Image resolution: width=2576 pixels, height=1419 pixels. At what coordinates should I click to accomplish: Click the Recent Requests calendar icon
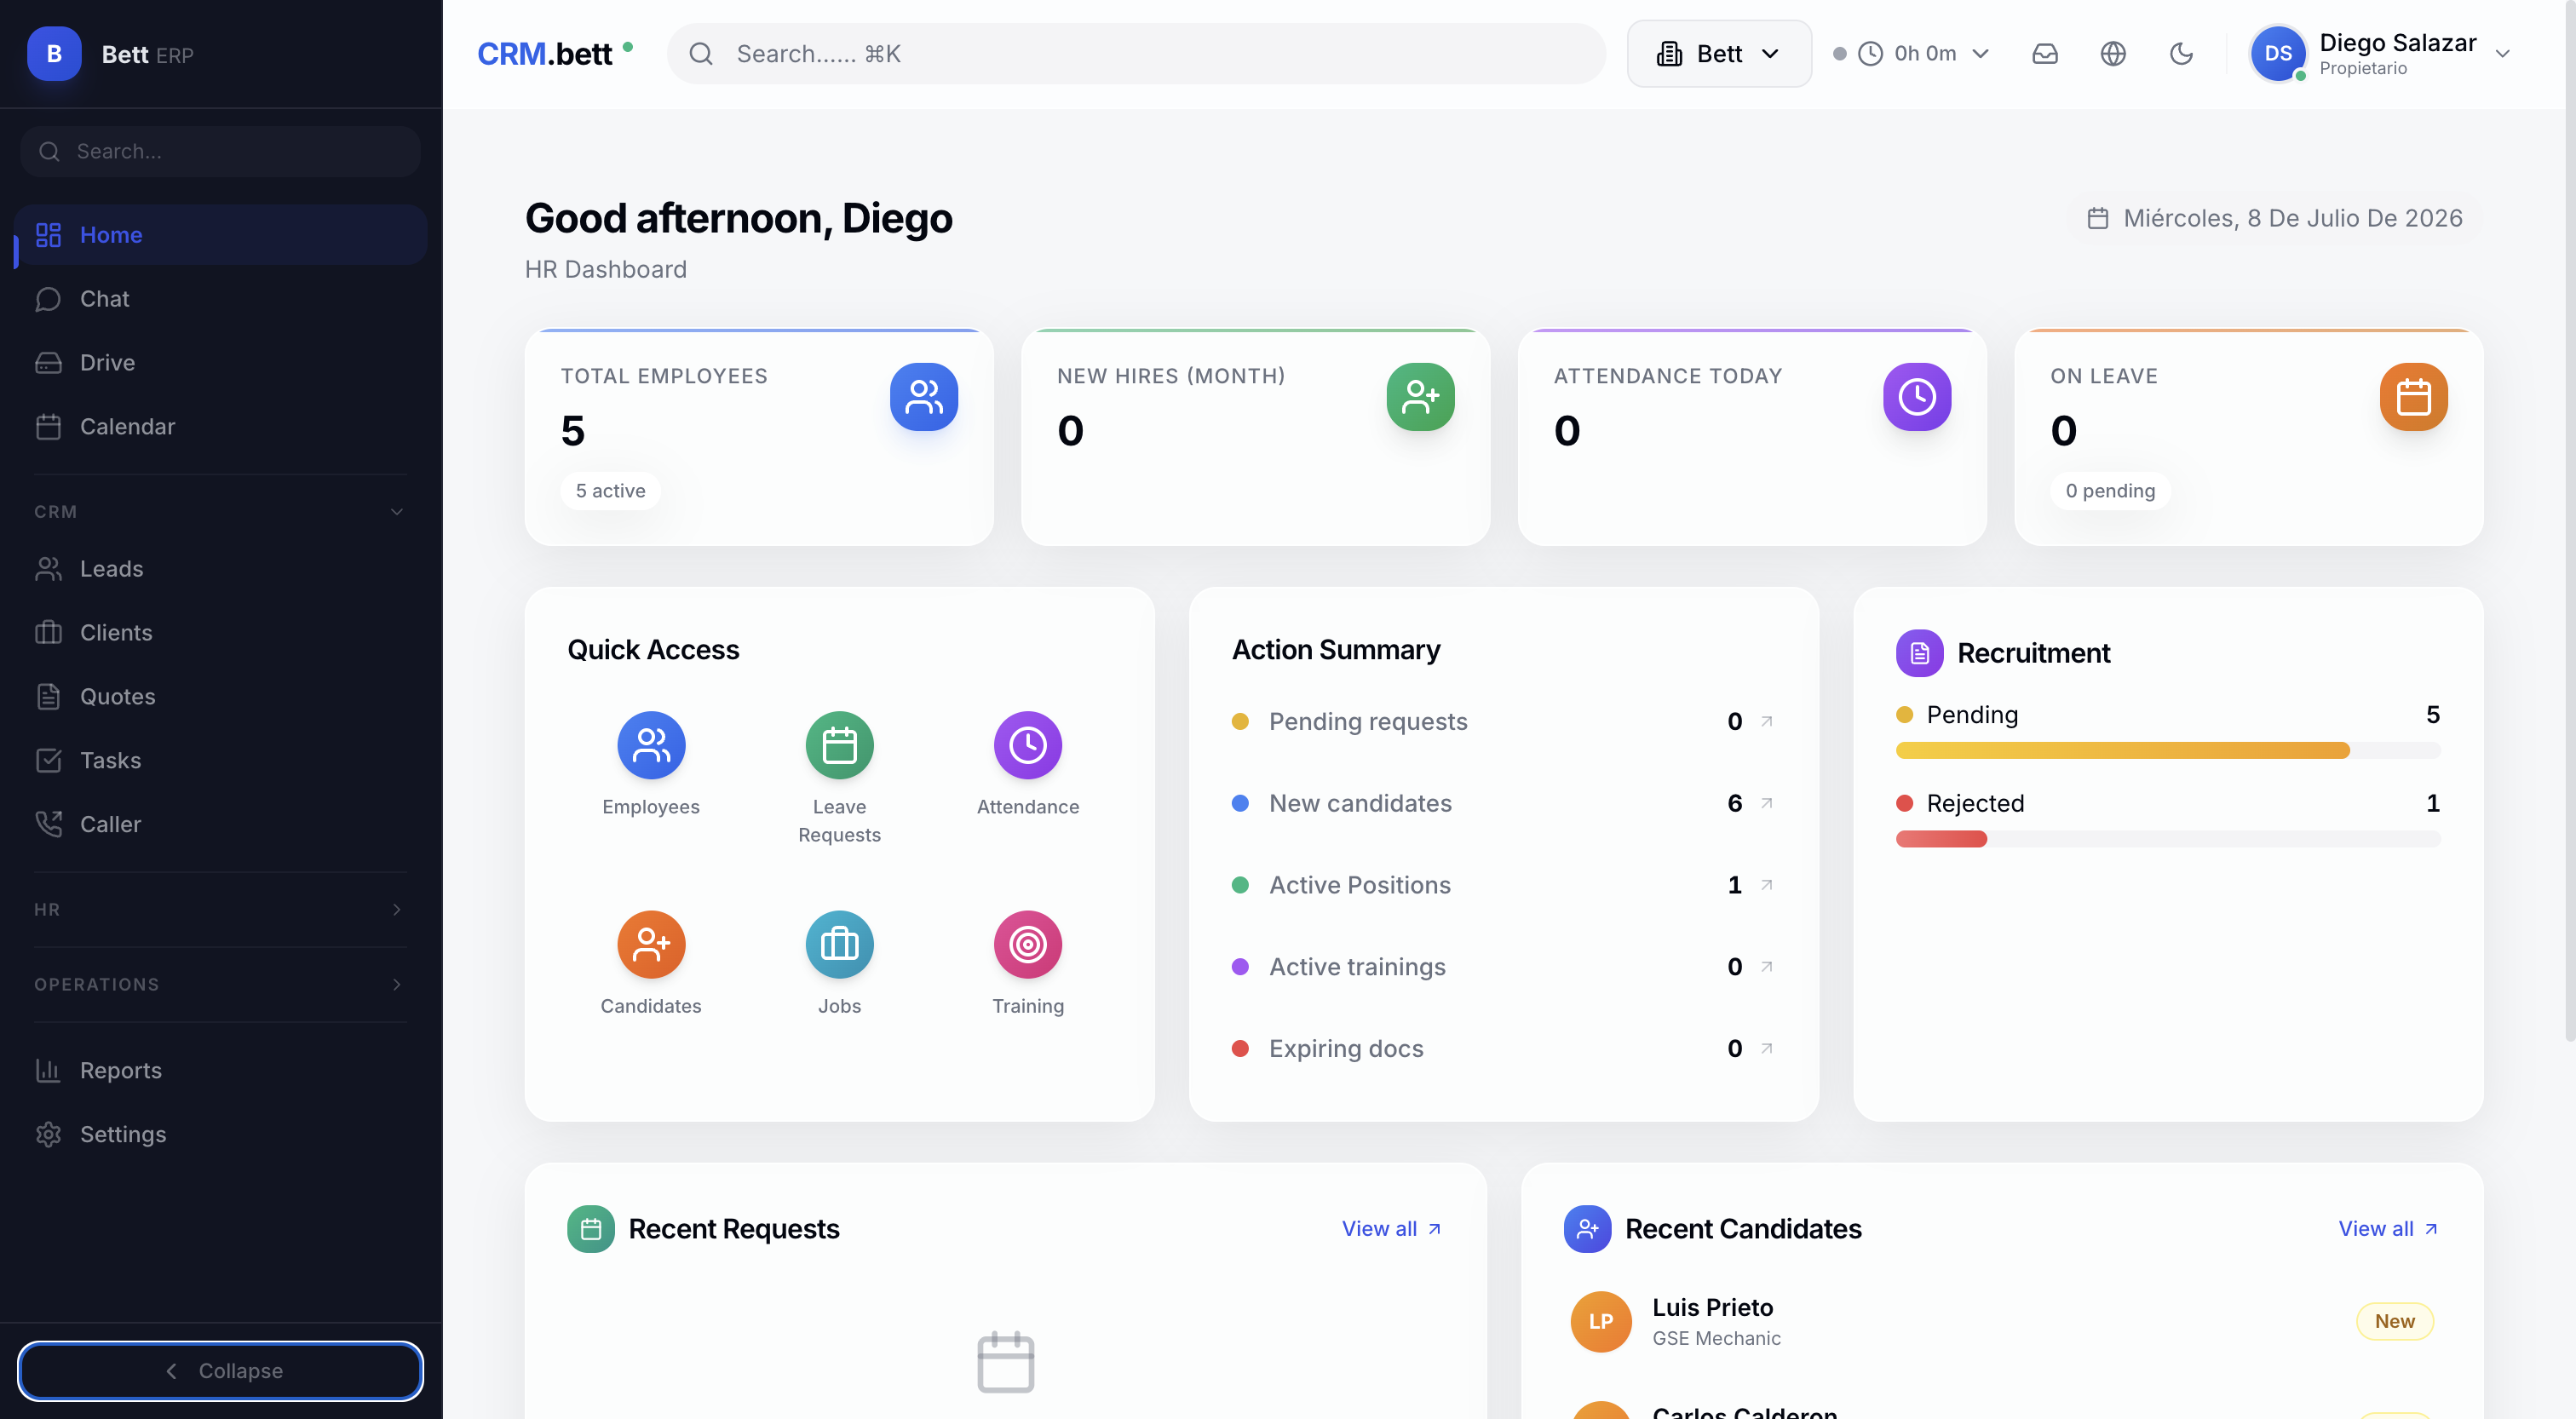[591, 1229]
